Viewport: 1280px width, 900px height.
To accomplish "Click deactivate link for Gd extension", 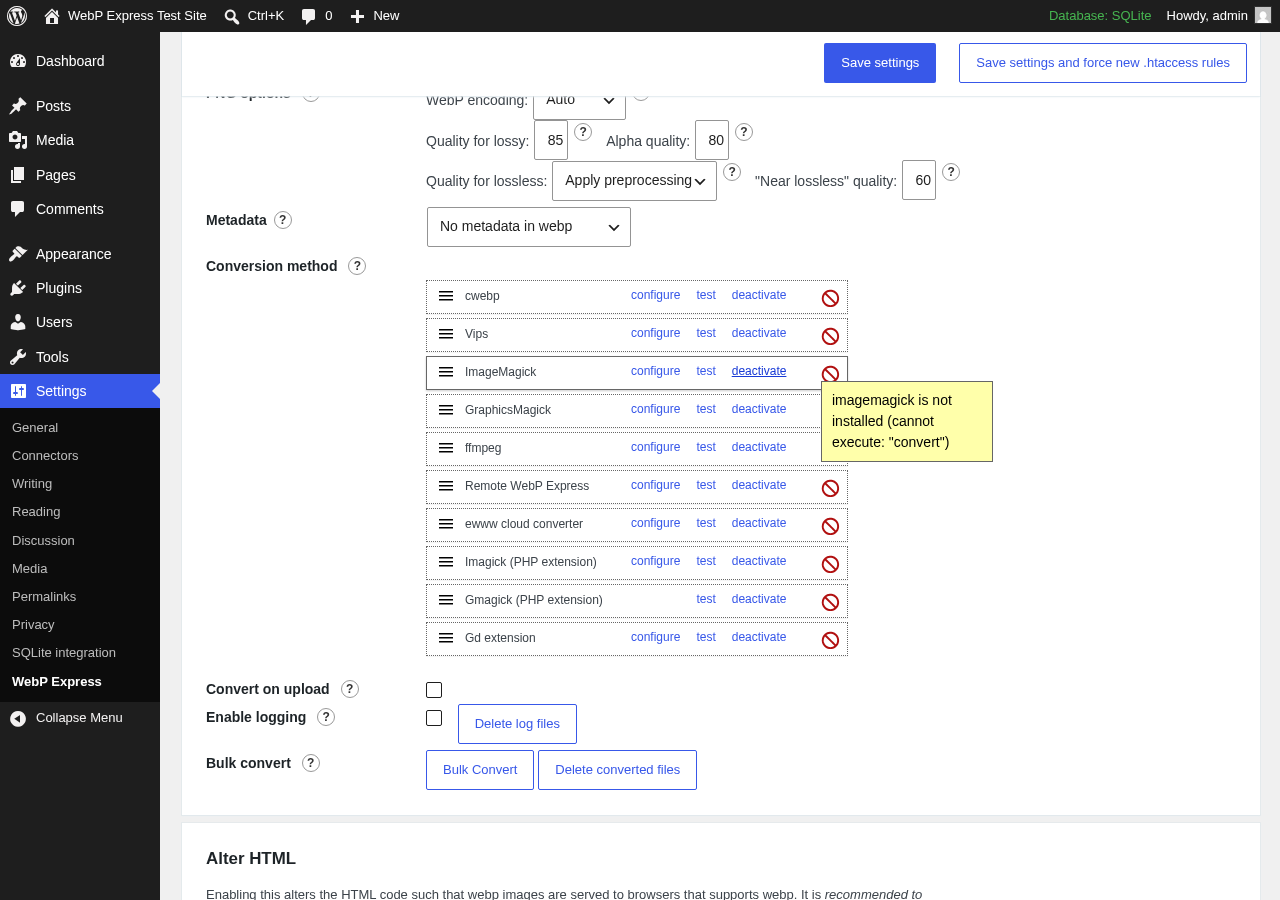I will 759,637.
